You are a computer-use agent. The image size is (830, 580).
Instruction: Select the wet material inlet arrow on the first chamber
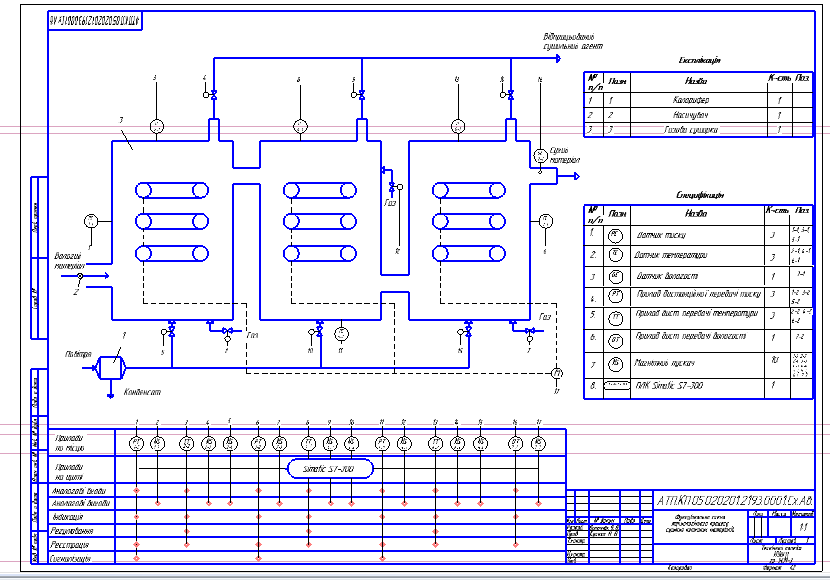coord(86,276)
